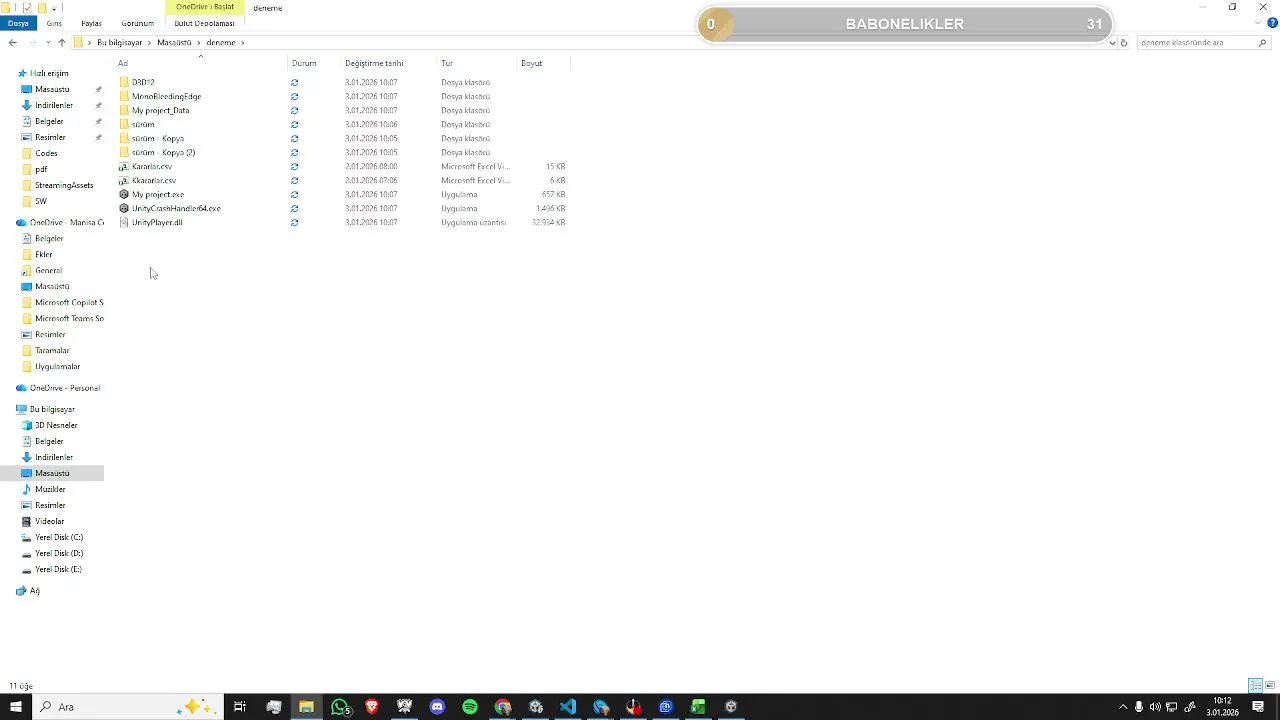Open Chrome from the taskbar

click(x=503, y=707)
